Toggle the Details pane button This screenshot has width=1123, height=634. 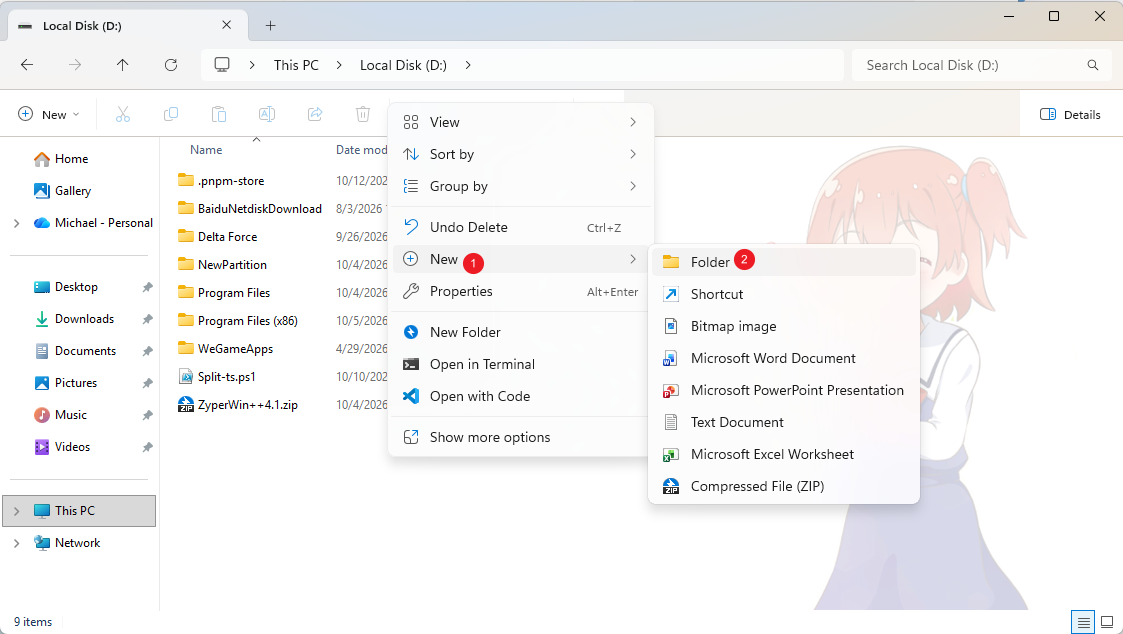[x=1070, y=115]
